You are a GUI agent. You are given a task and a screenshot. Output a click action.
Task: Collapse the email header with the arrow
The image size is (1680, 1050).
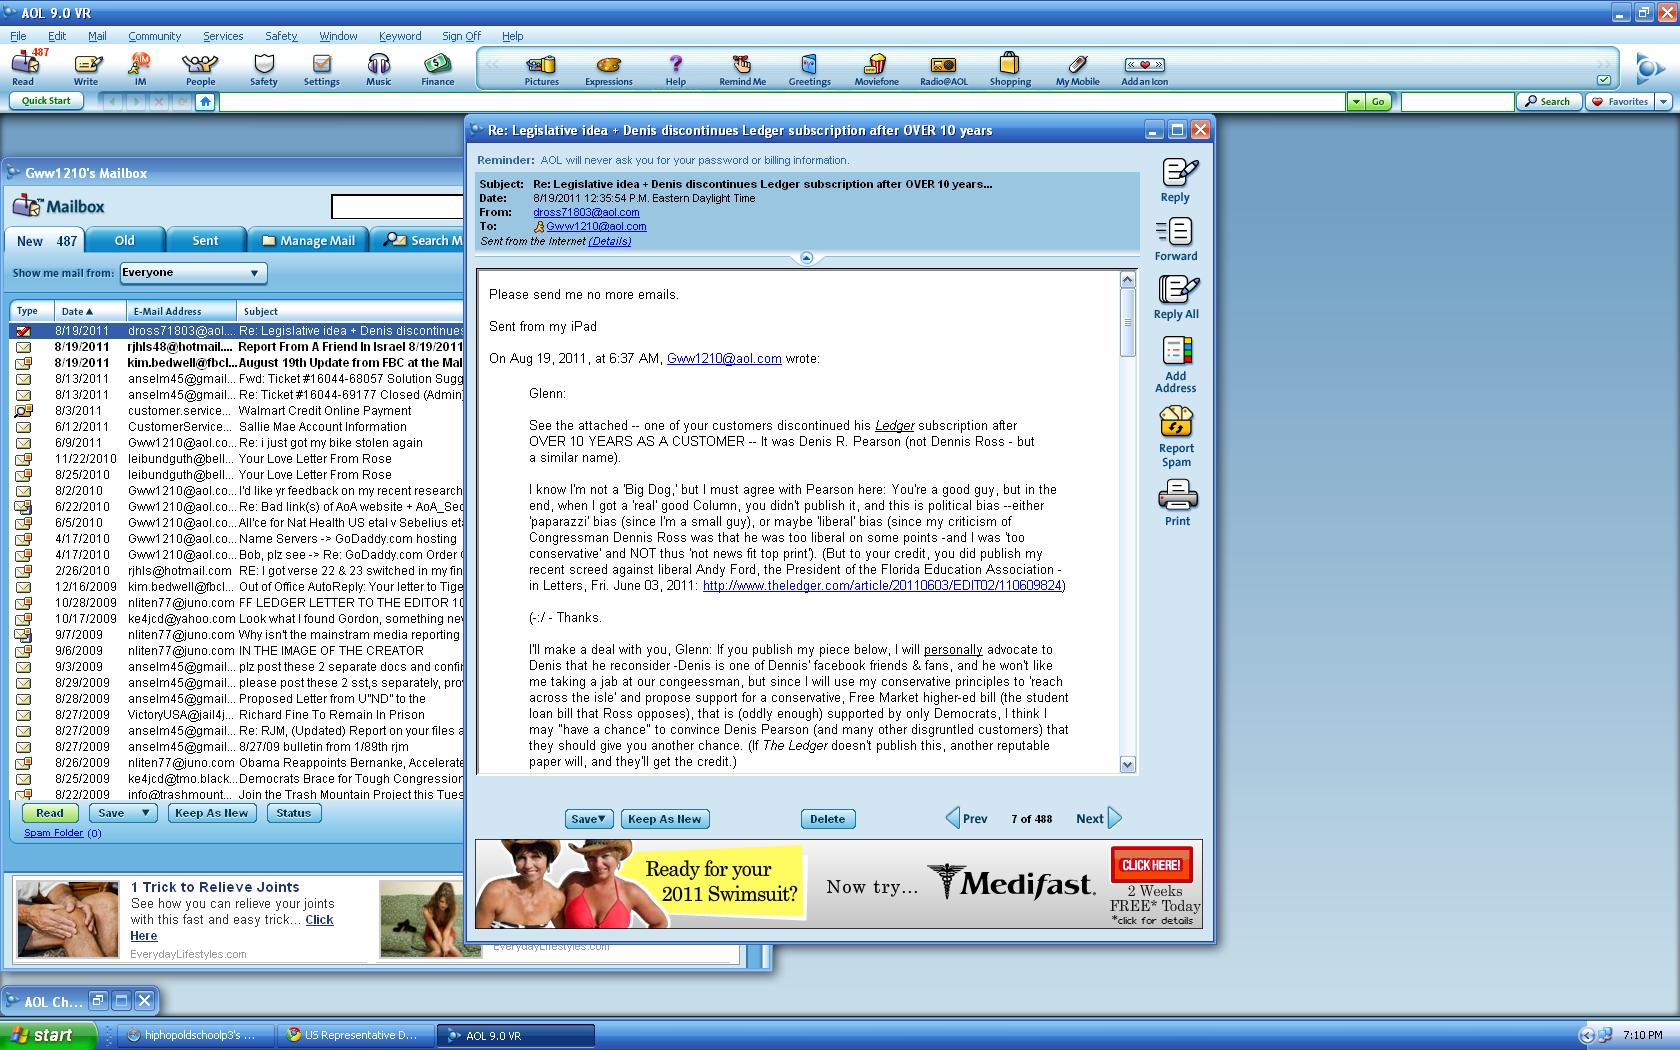point(806,258)
